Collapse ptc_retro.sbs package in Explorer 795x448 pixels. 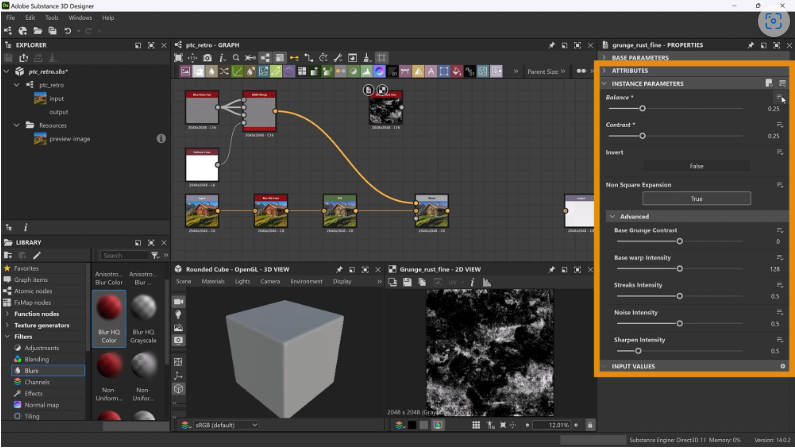[7, 71]
